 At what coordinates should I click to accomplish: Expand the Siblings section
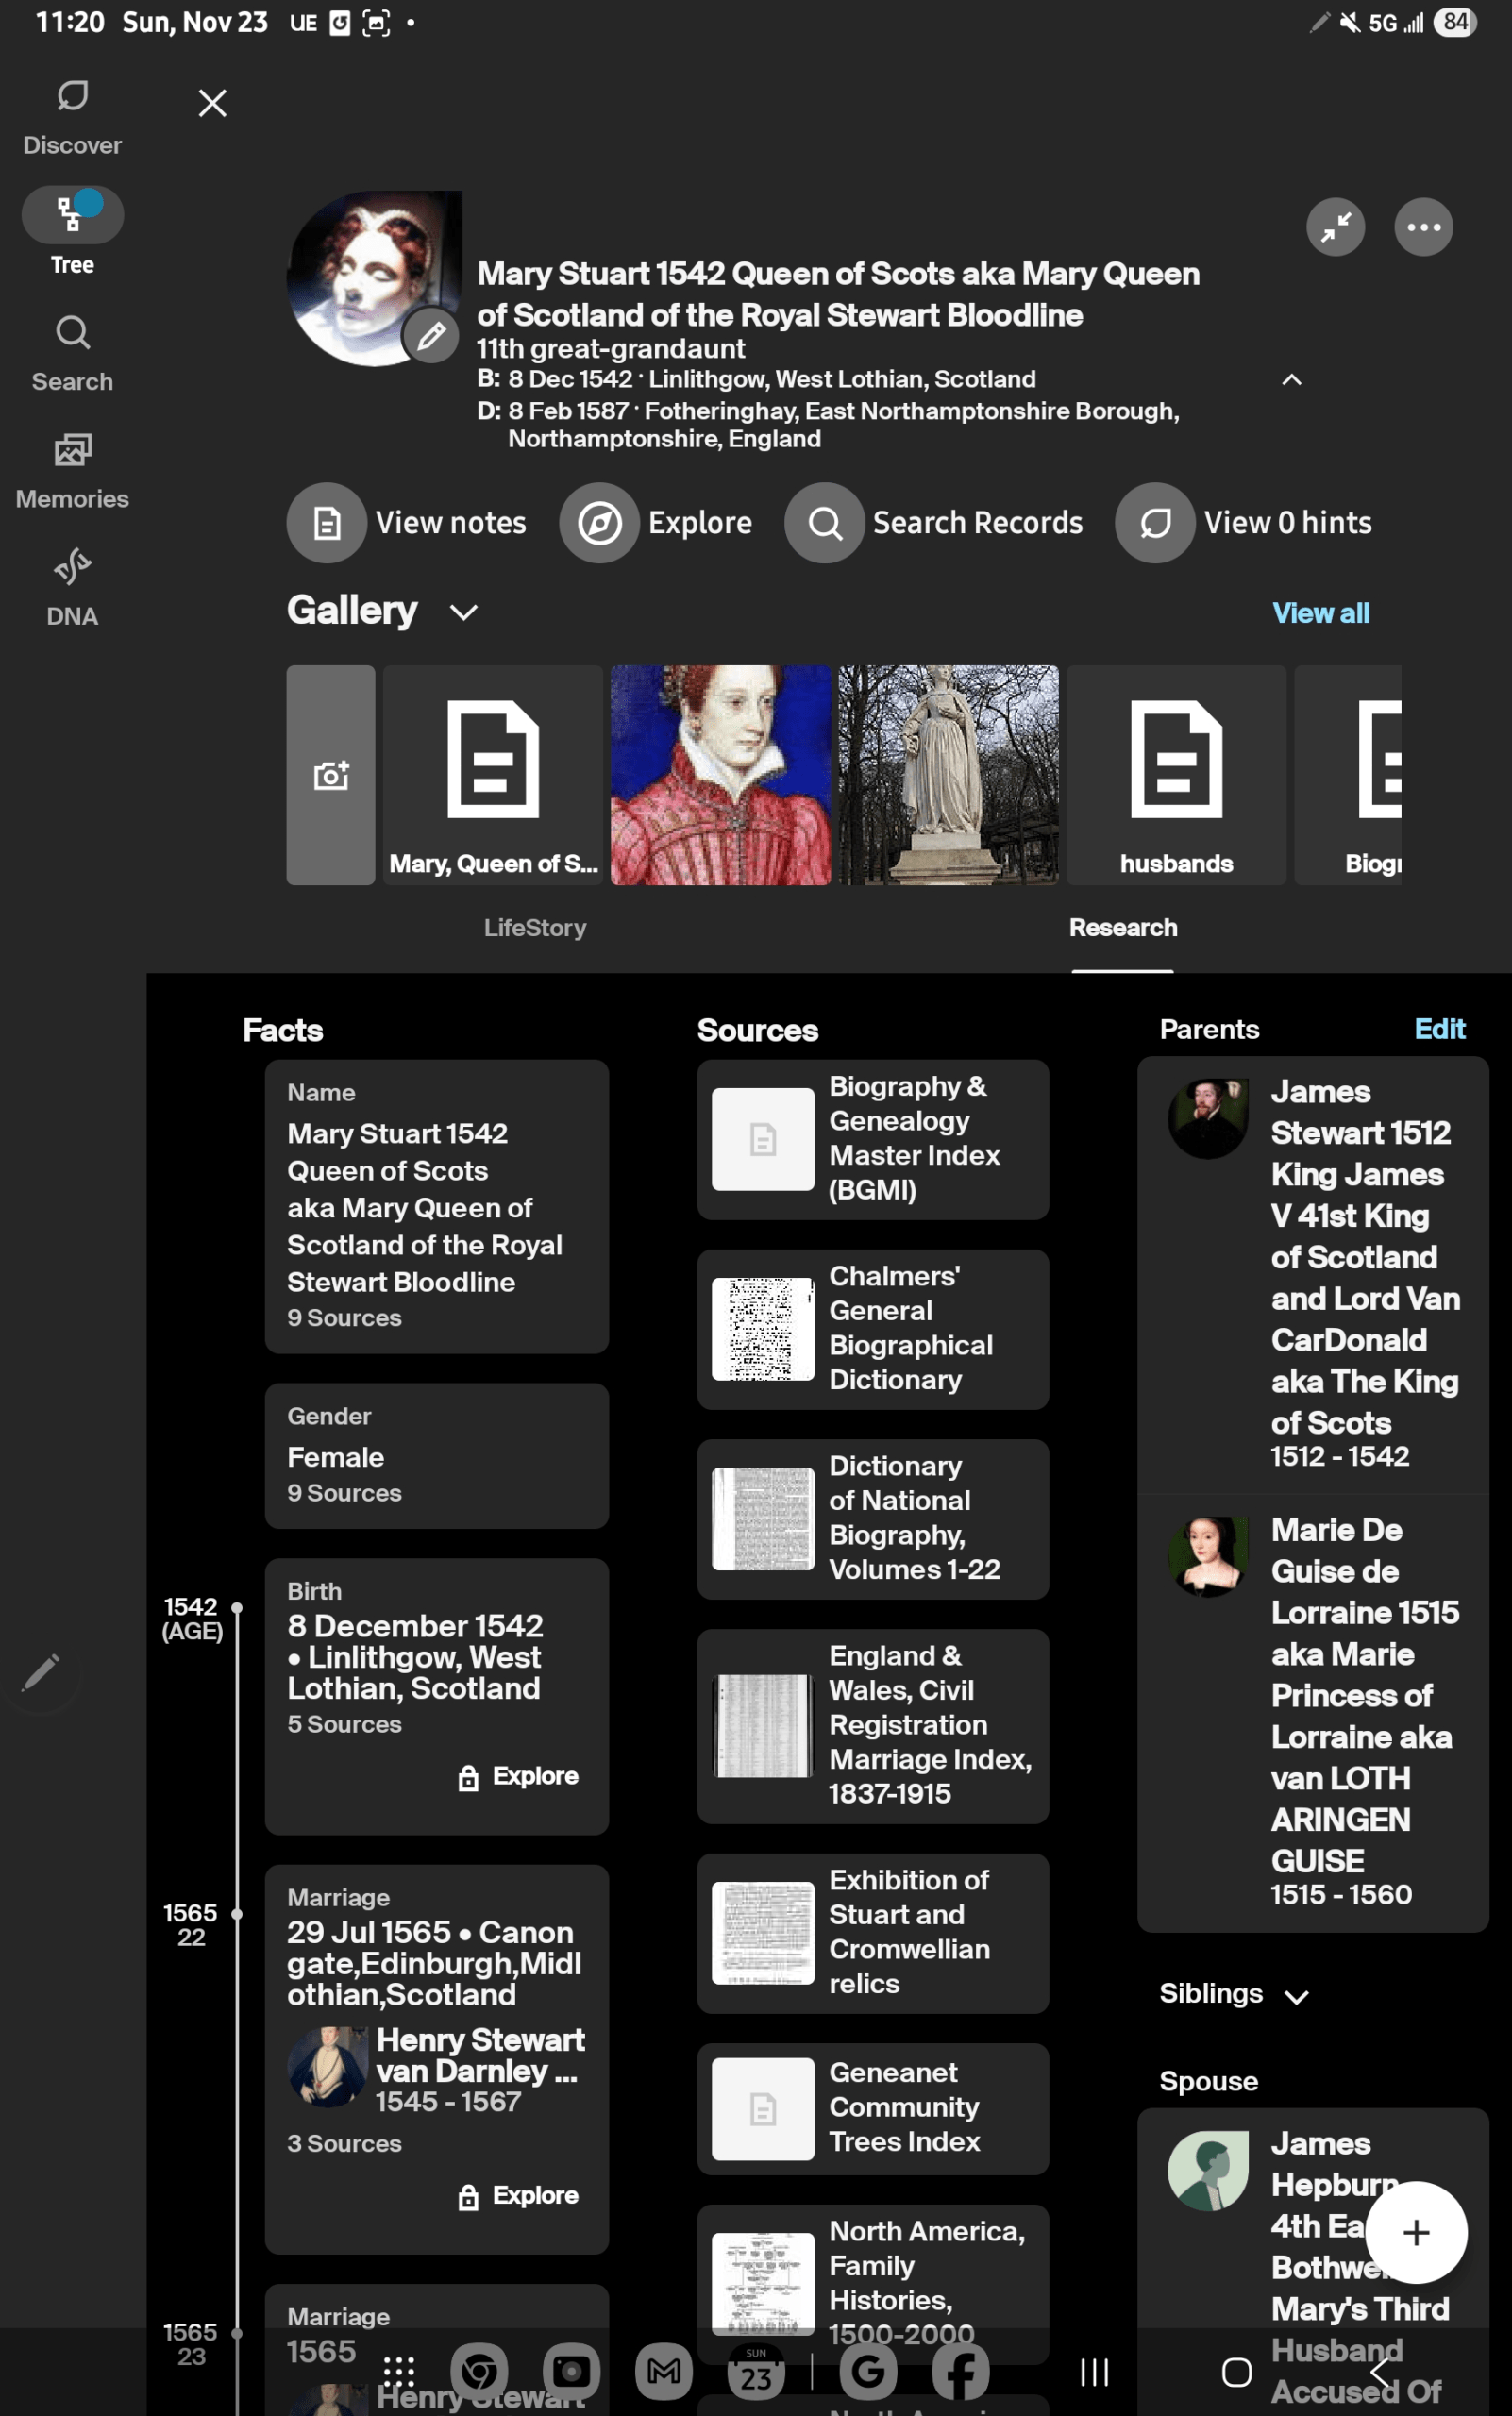(1296, 1997)
